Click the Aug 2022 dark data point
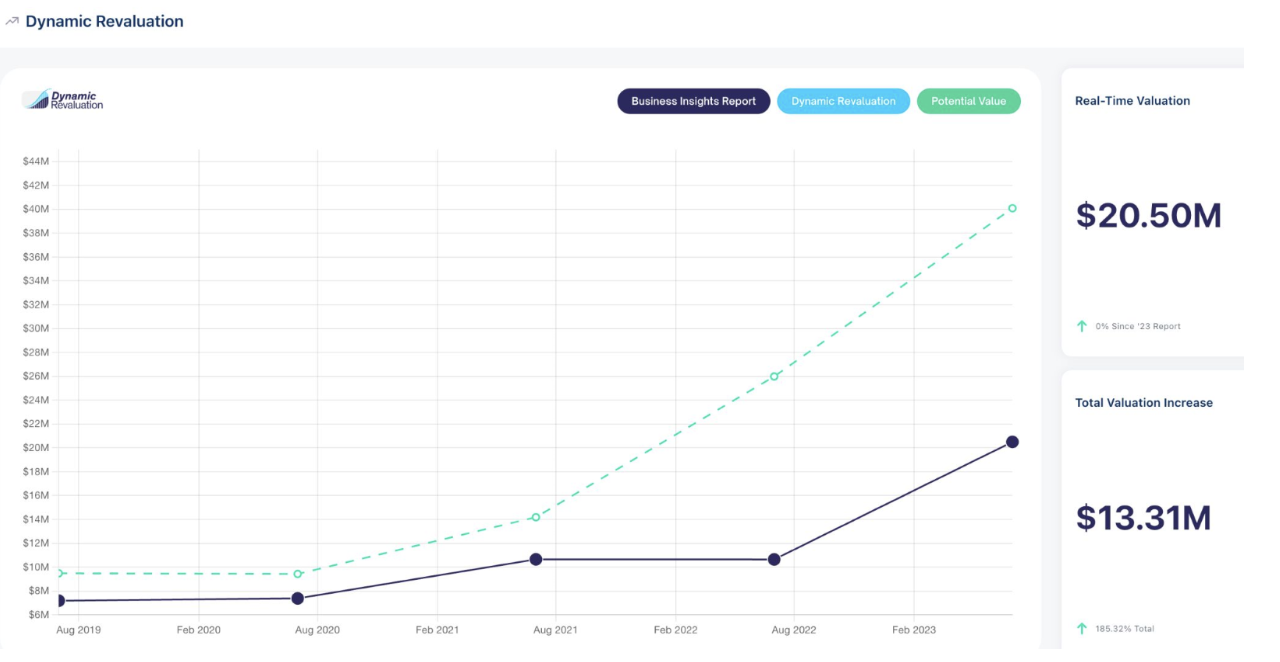The height and width of the screenshot is (662, 1280). pyautogui.click(x=773, y=559)
